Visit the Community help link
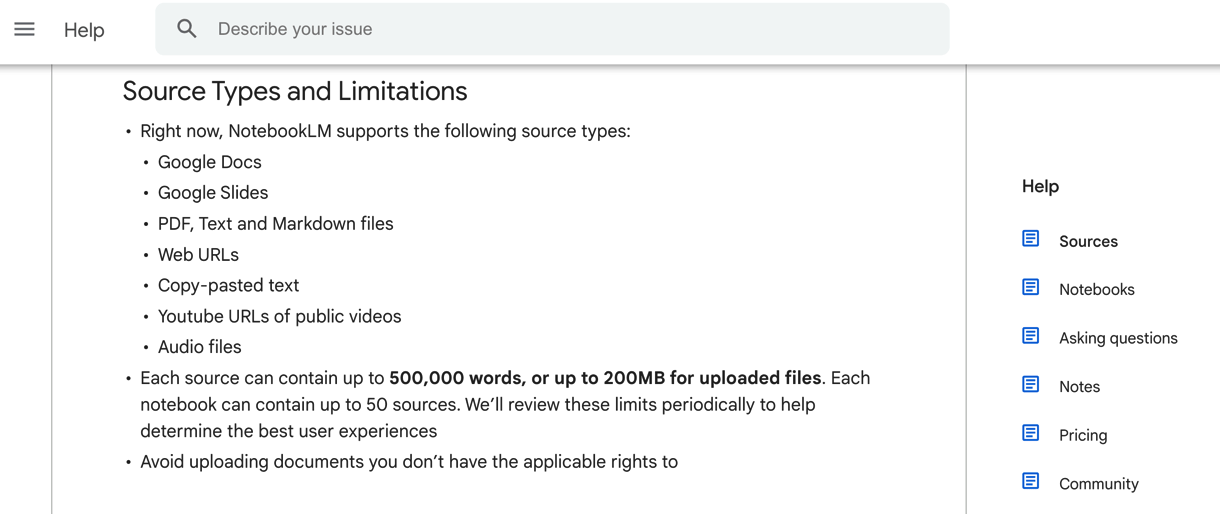Image resolution: width=1220 pixels, height=514 pixels. point(1098,484)
